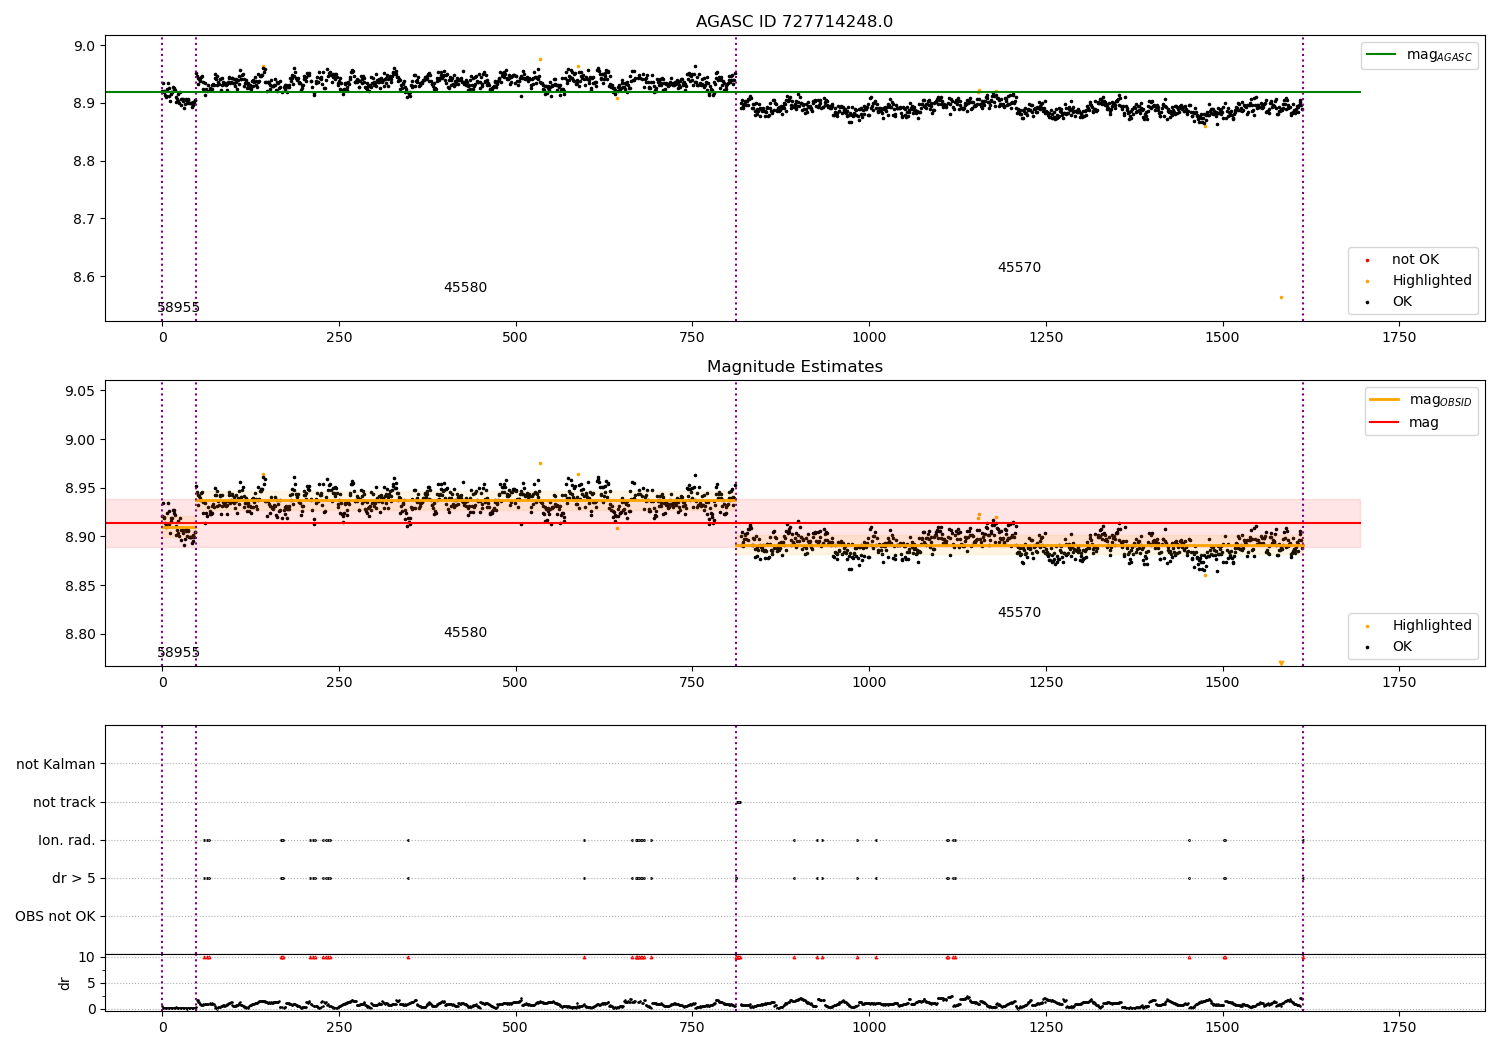The image size is (1500, 1050).
Task: Click the 45580 observation label in top plot
Action: point(465,288)
